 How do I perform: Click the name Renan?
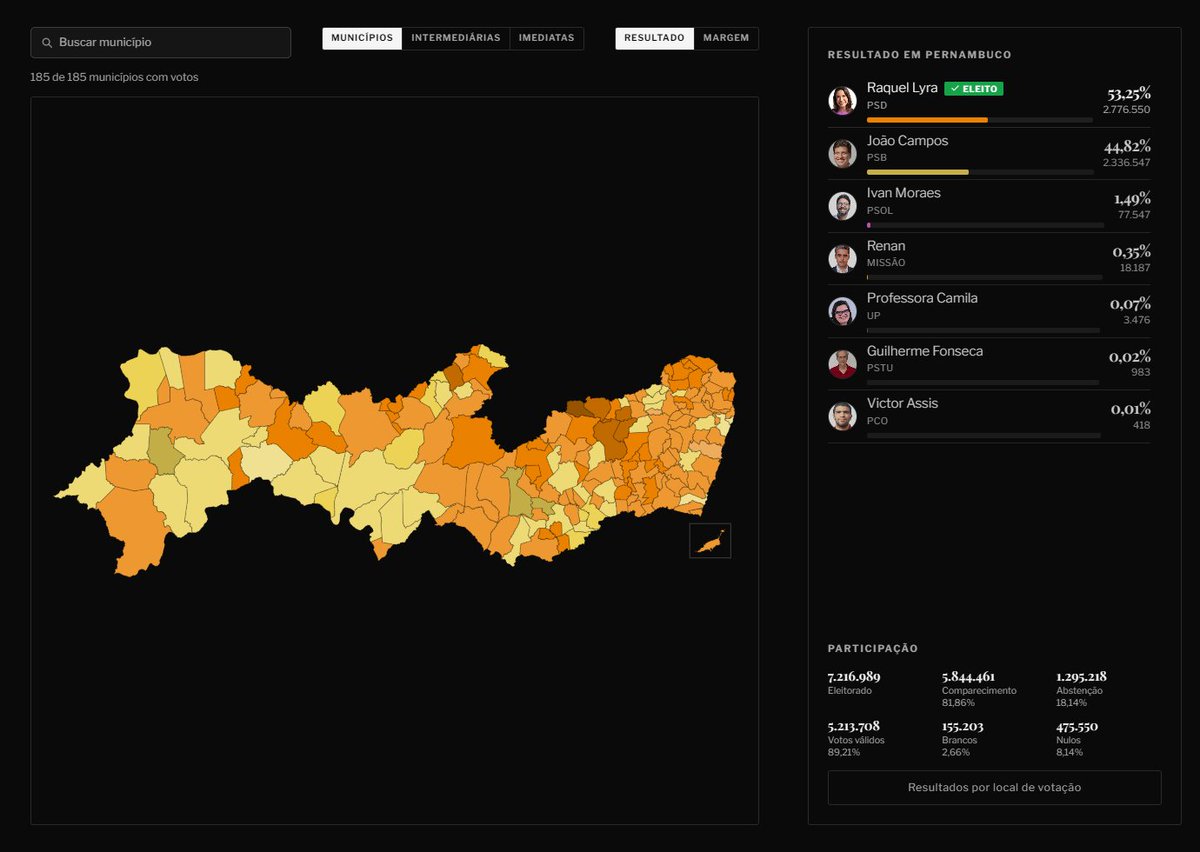[x=886, y=246]
